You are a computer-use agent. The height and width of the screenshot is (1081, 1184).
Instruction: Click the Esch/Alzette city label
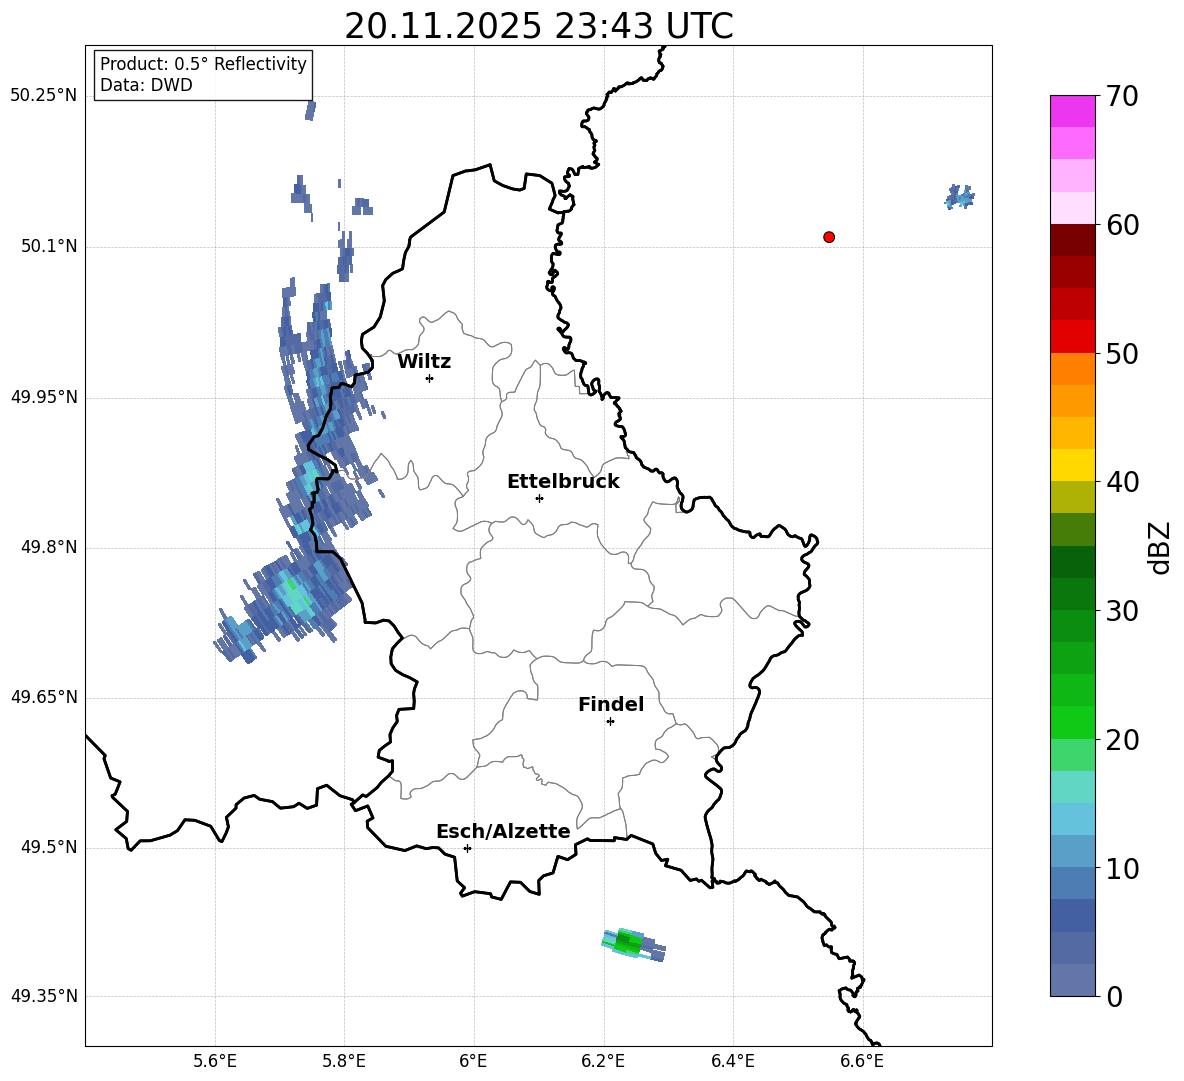504,831
